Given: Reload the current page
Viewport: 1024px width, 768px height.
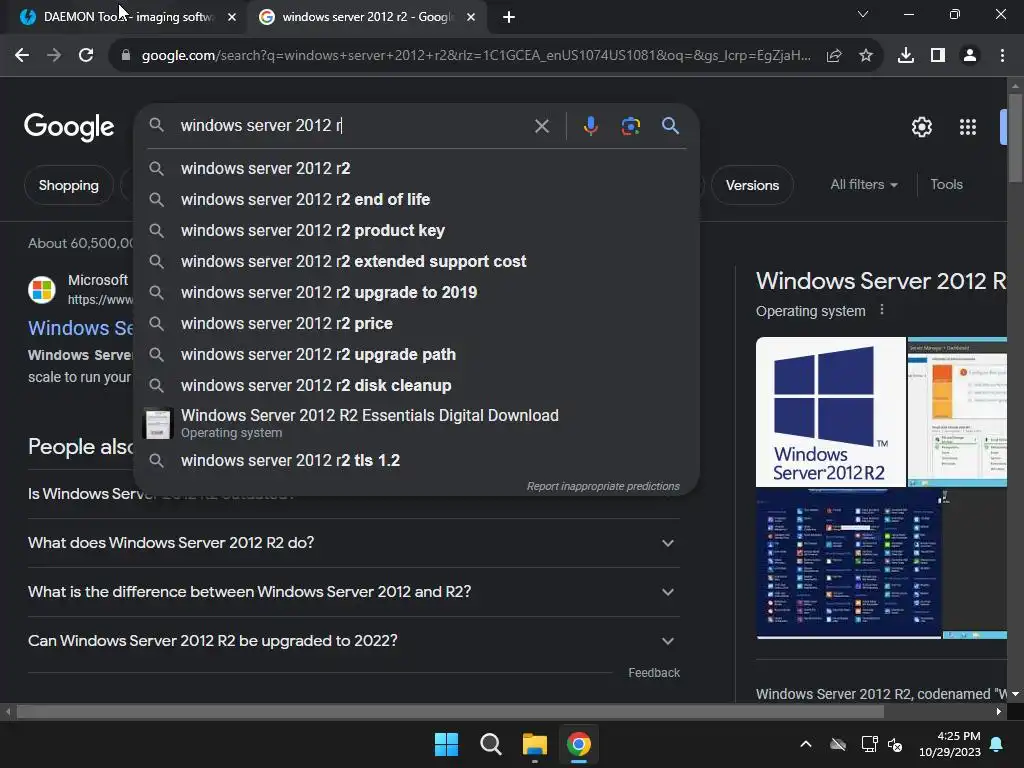Looking at the screenshot, I should (86, 56).
